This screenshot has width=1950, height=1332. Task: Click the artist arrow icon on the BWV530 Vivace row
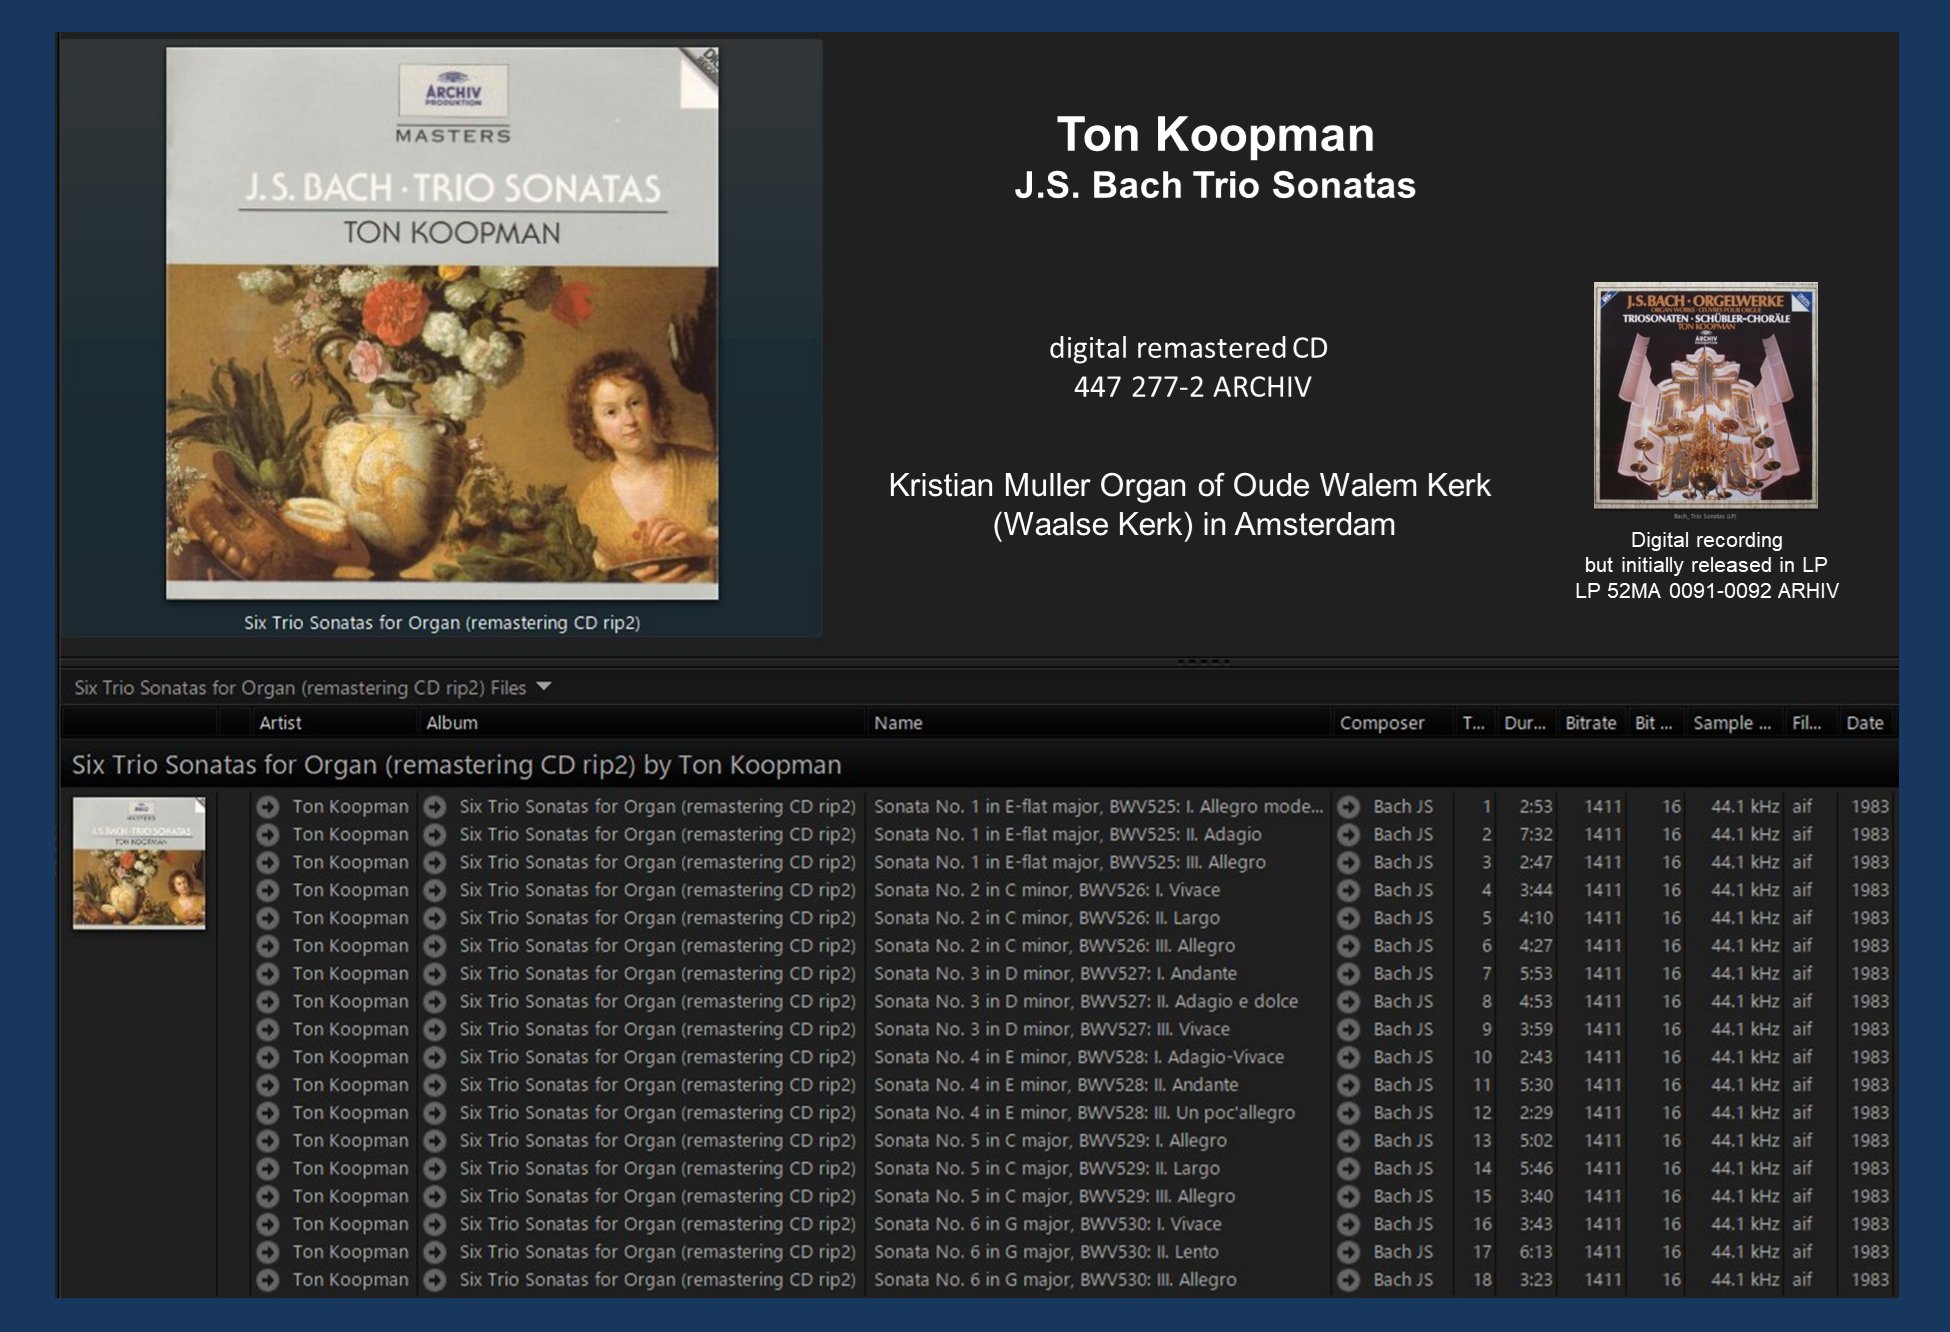268,1224
